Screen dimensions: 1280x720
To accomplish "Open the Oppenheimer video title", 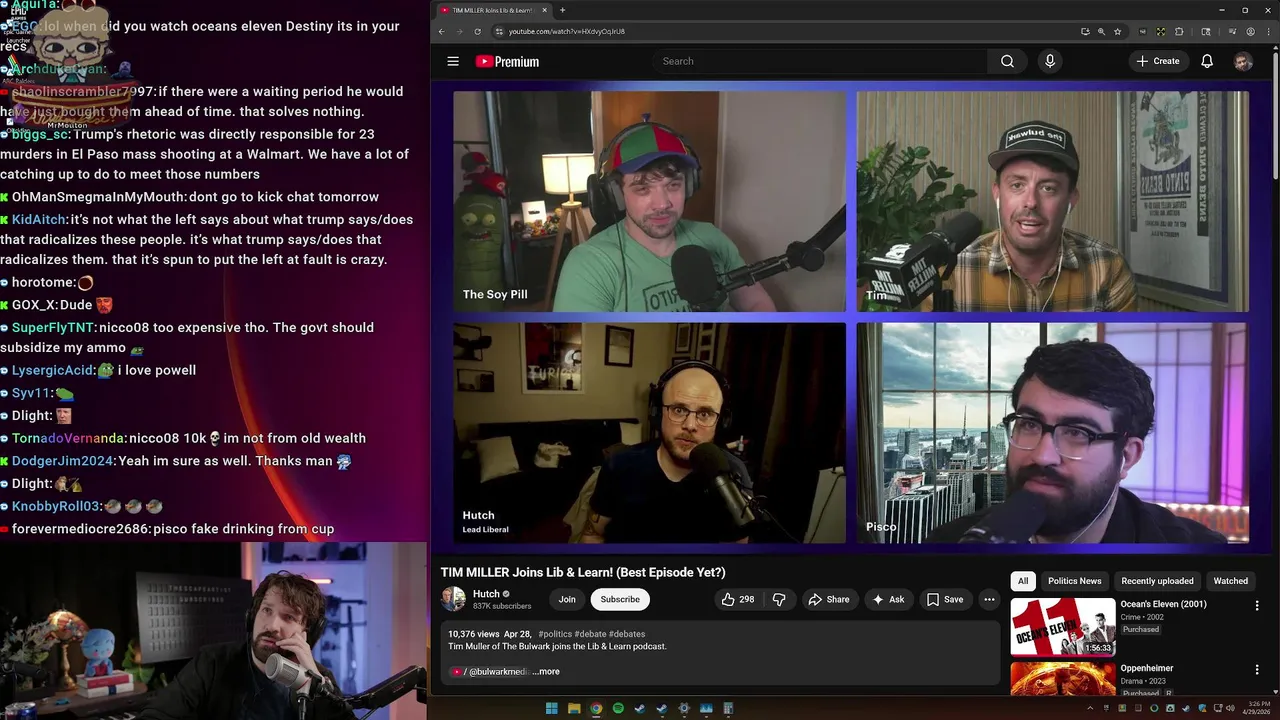I will point(1147,668).
